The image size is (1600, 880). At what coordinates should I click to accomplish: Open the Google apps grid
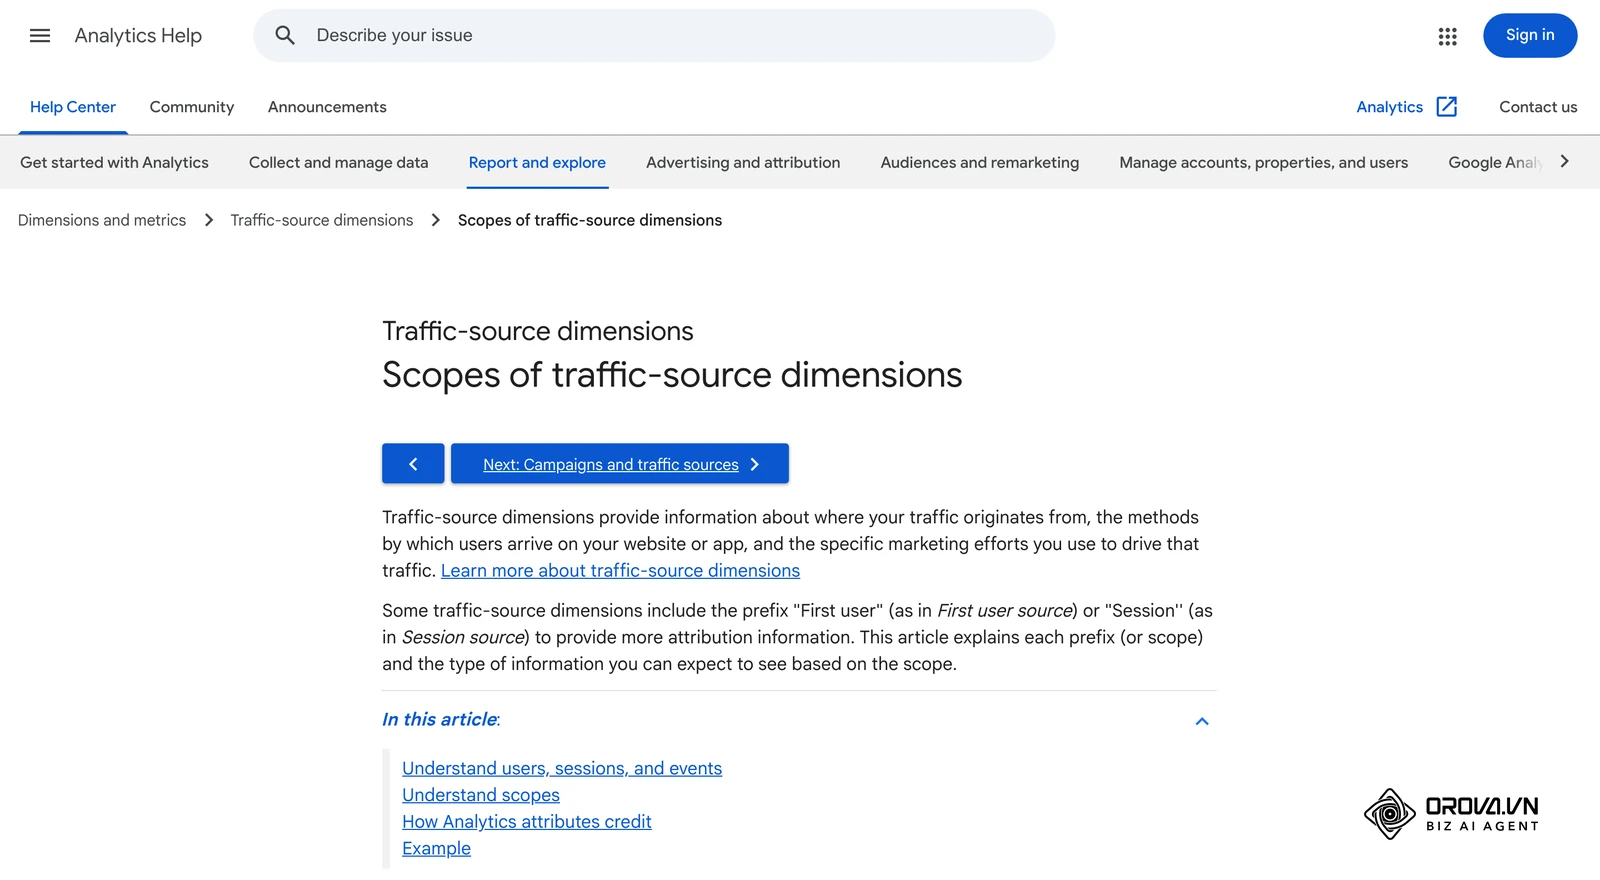click(1447, 36)
